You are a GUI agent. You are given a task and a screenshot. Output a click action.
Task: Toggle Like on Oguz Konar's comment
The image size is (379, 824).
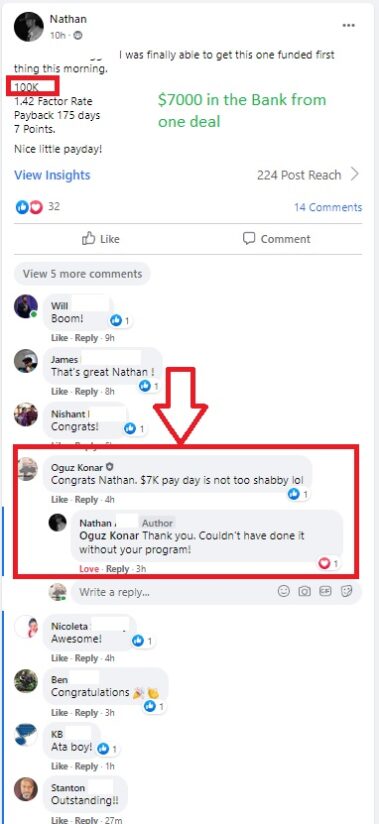pos(59,499)
